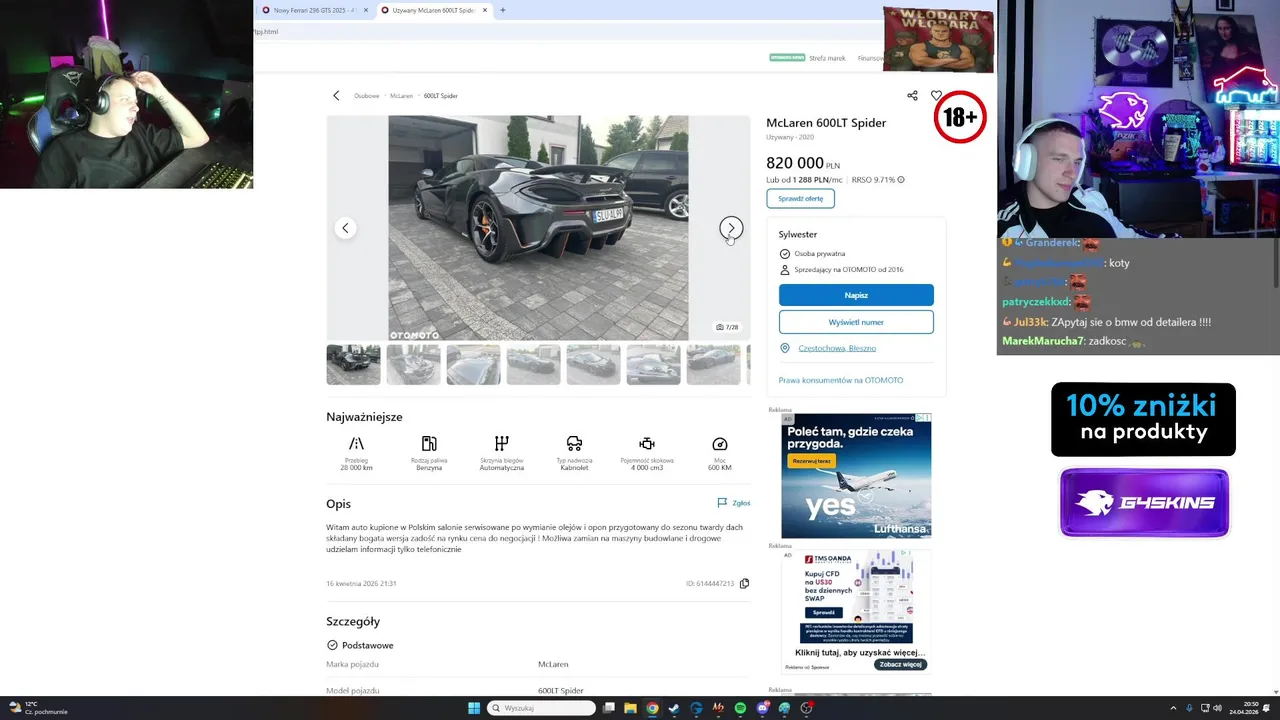Open a new browser tab
This screenshot has width=1280, height=720.
(502, 10)
